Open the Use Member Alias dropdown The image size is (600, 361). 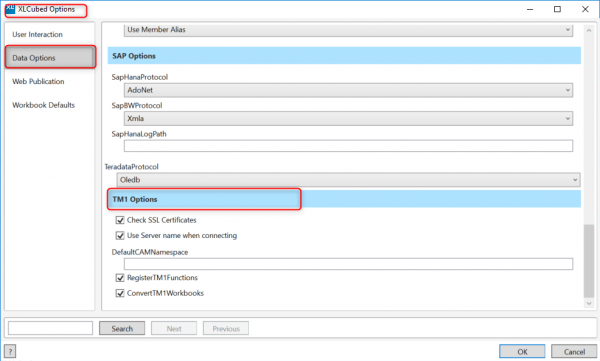pos(348,30)
